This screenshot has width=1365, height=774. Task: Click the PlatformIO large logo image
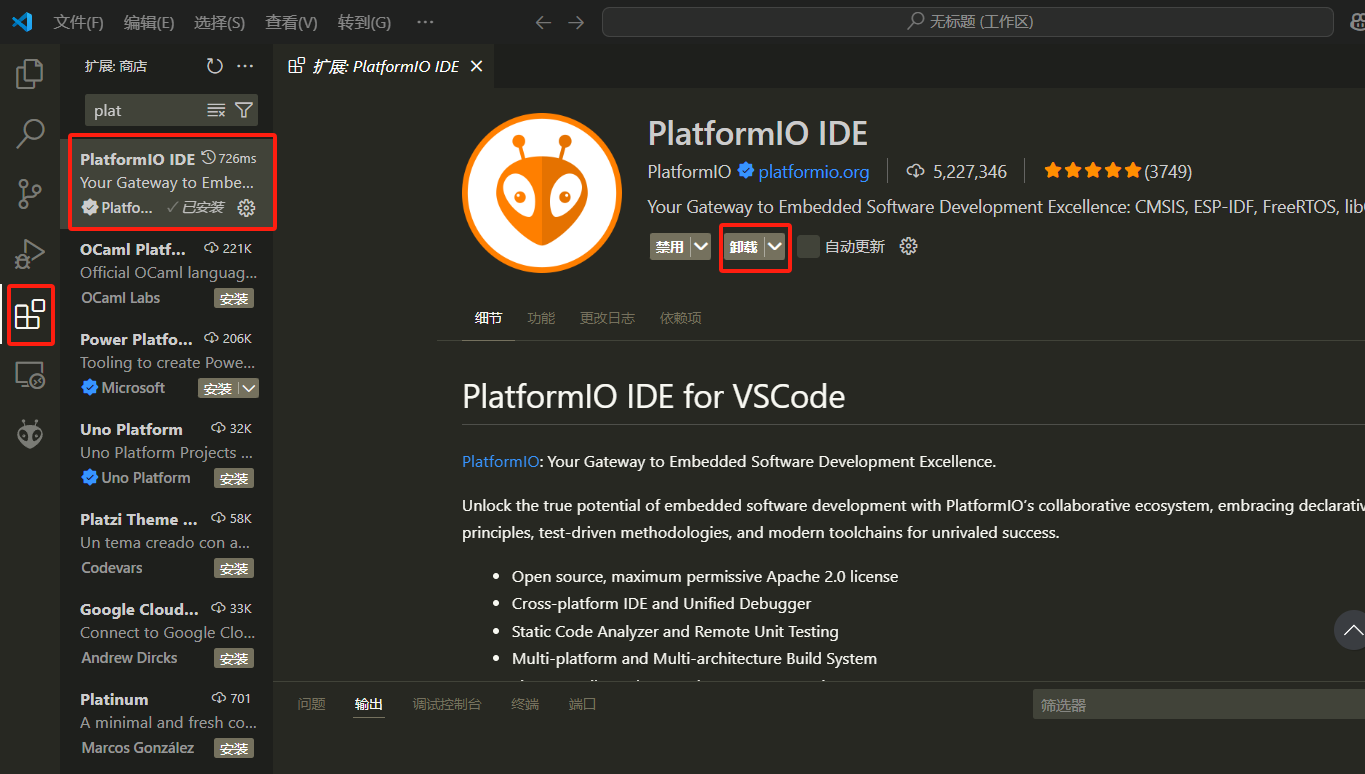[542, 193]
